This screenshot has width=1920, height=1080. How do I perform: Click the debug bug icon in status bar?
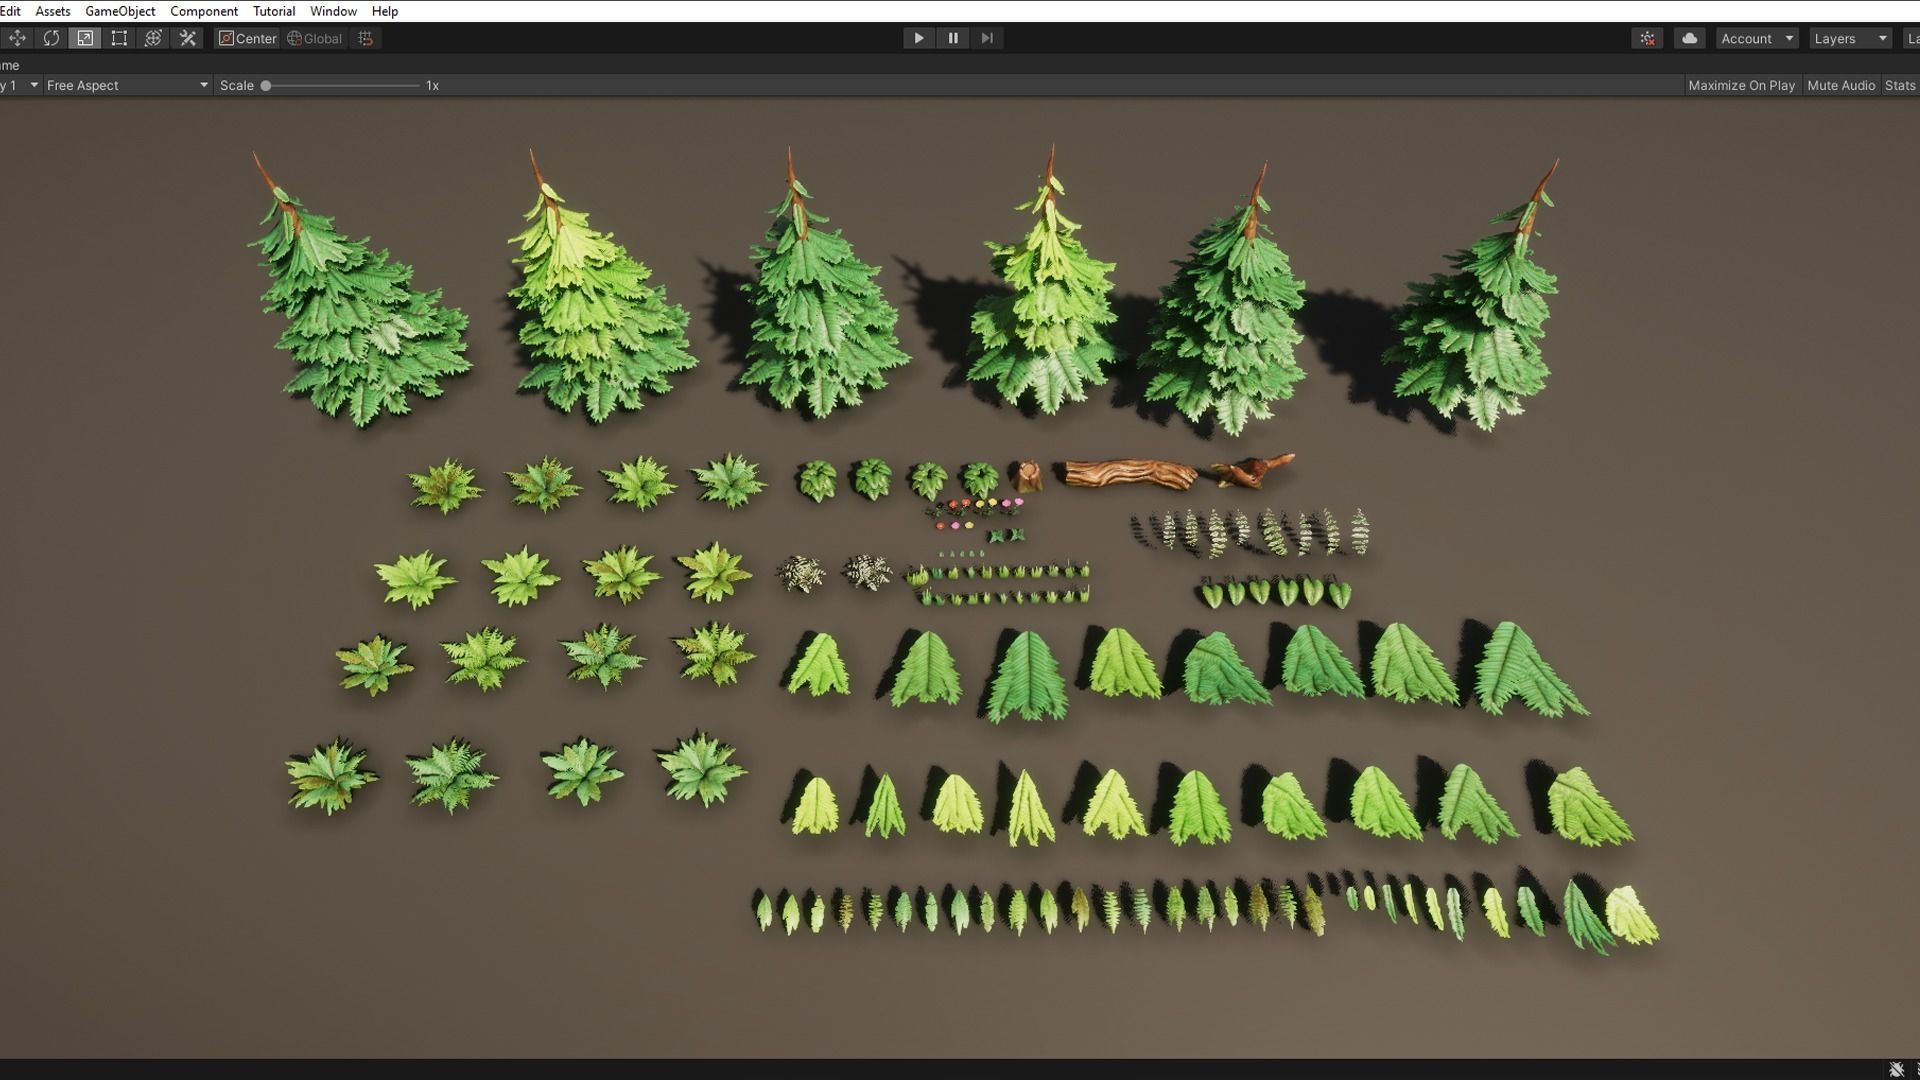click(1896, 1069)
